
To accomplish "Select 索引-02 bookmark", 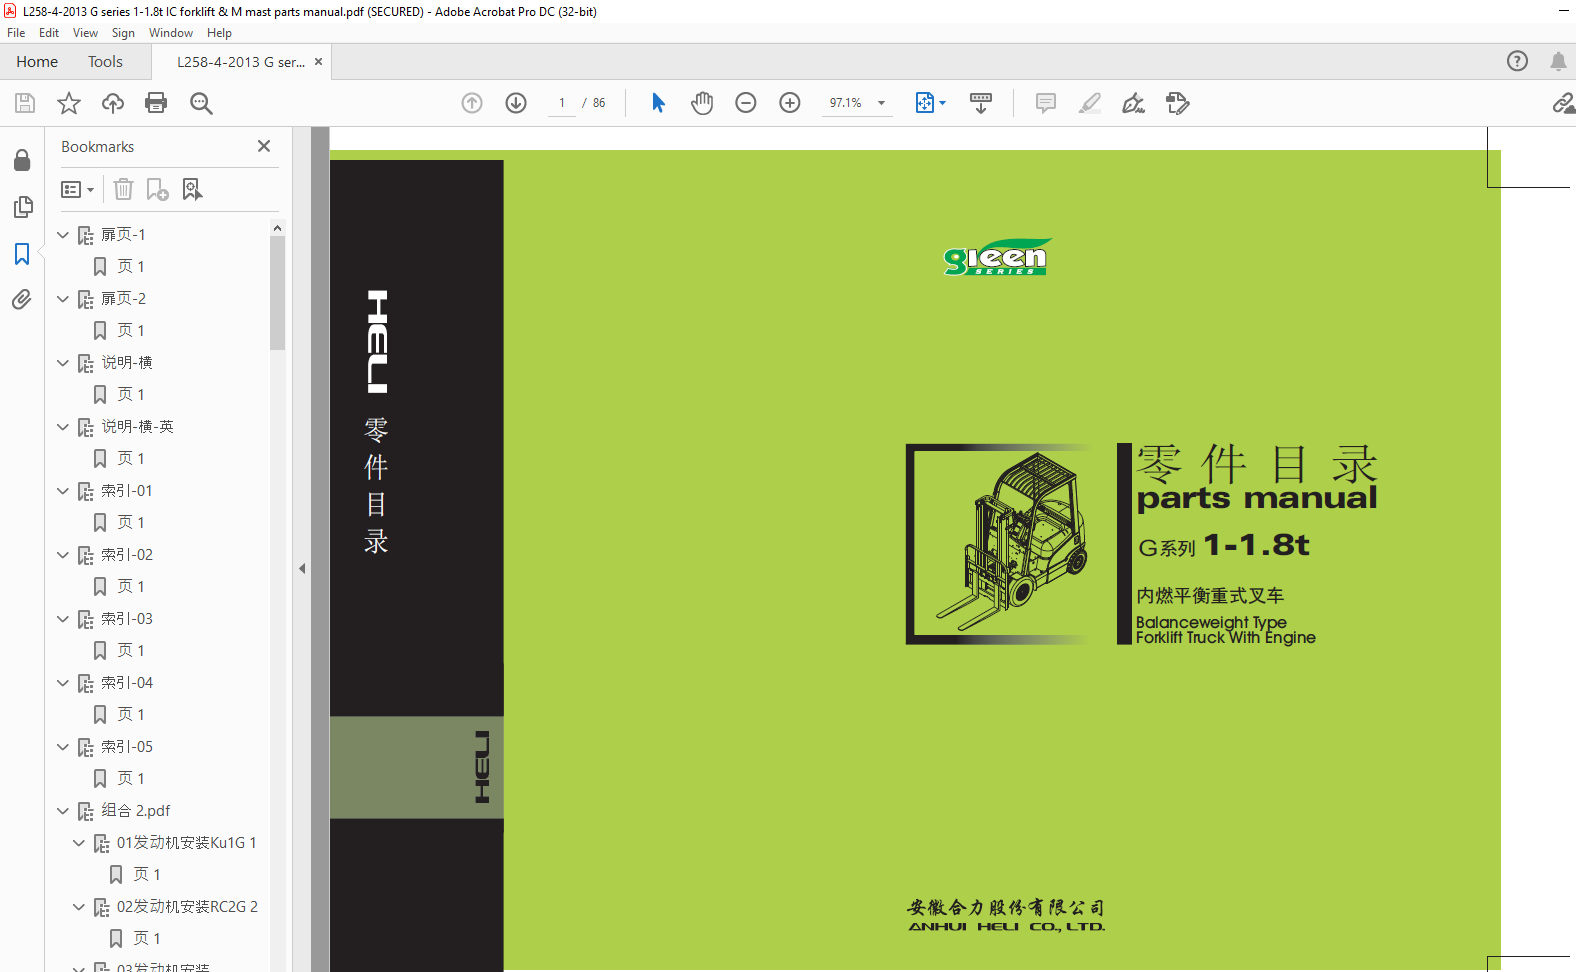I will pos(127,555).
